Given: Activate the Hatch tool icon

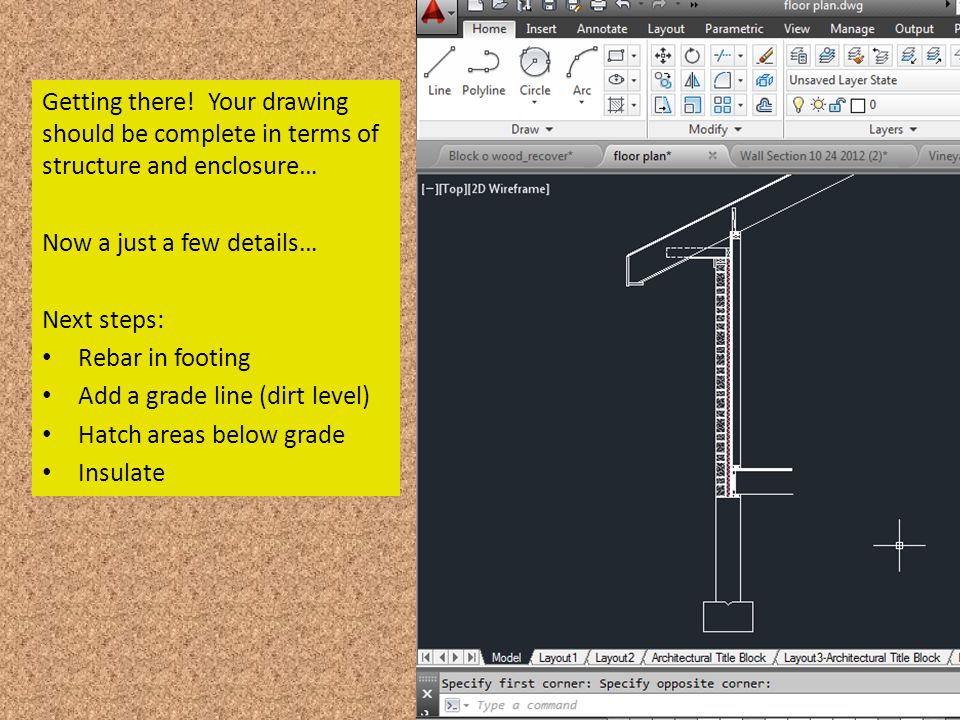Looking at the screenshot, I should click(x=616, y=105).
